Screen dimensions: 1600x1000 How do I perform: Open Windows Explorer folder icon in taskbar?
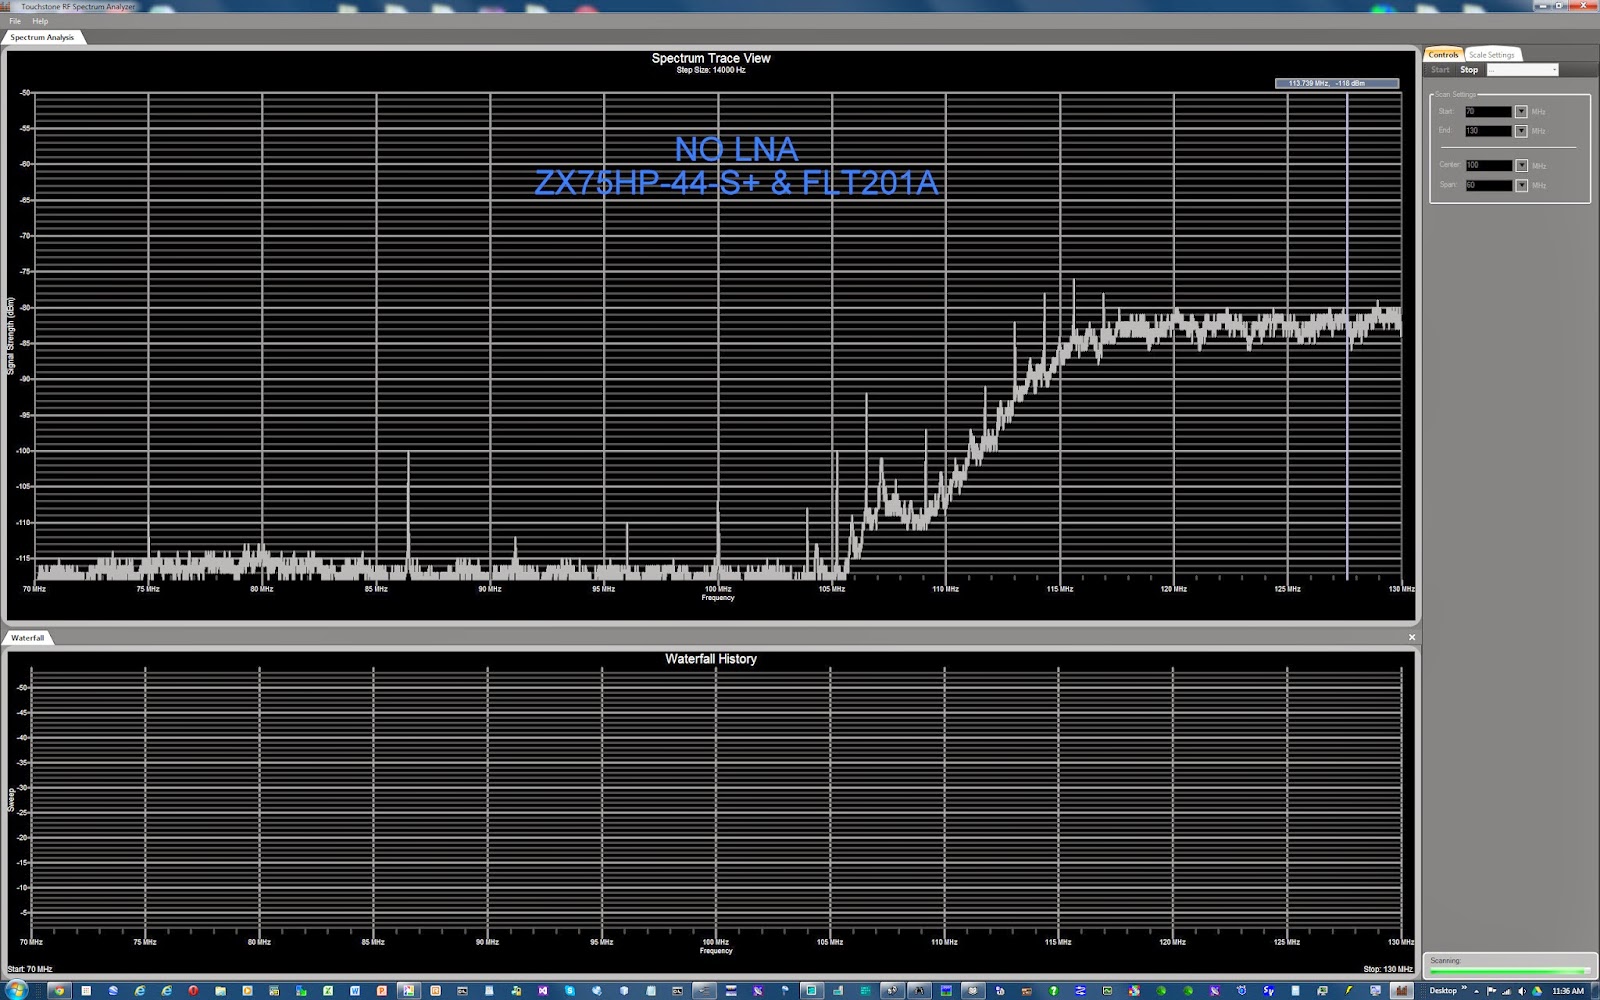click(x=220, y=991)
